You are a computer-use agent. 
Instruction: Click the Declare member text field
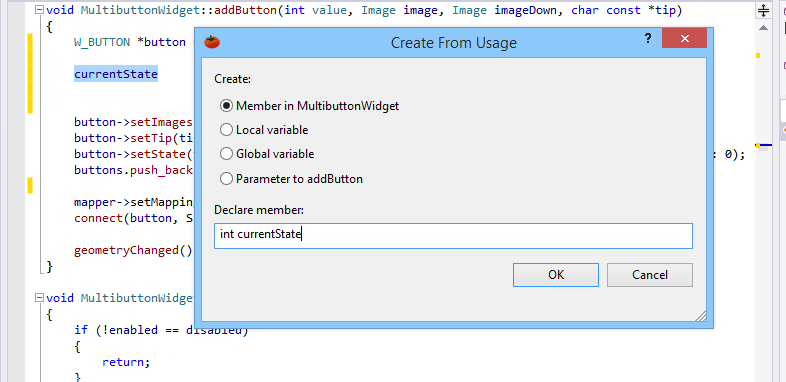[453, 236]
